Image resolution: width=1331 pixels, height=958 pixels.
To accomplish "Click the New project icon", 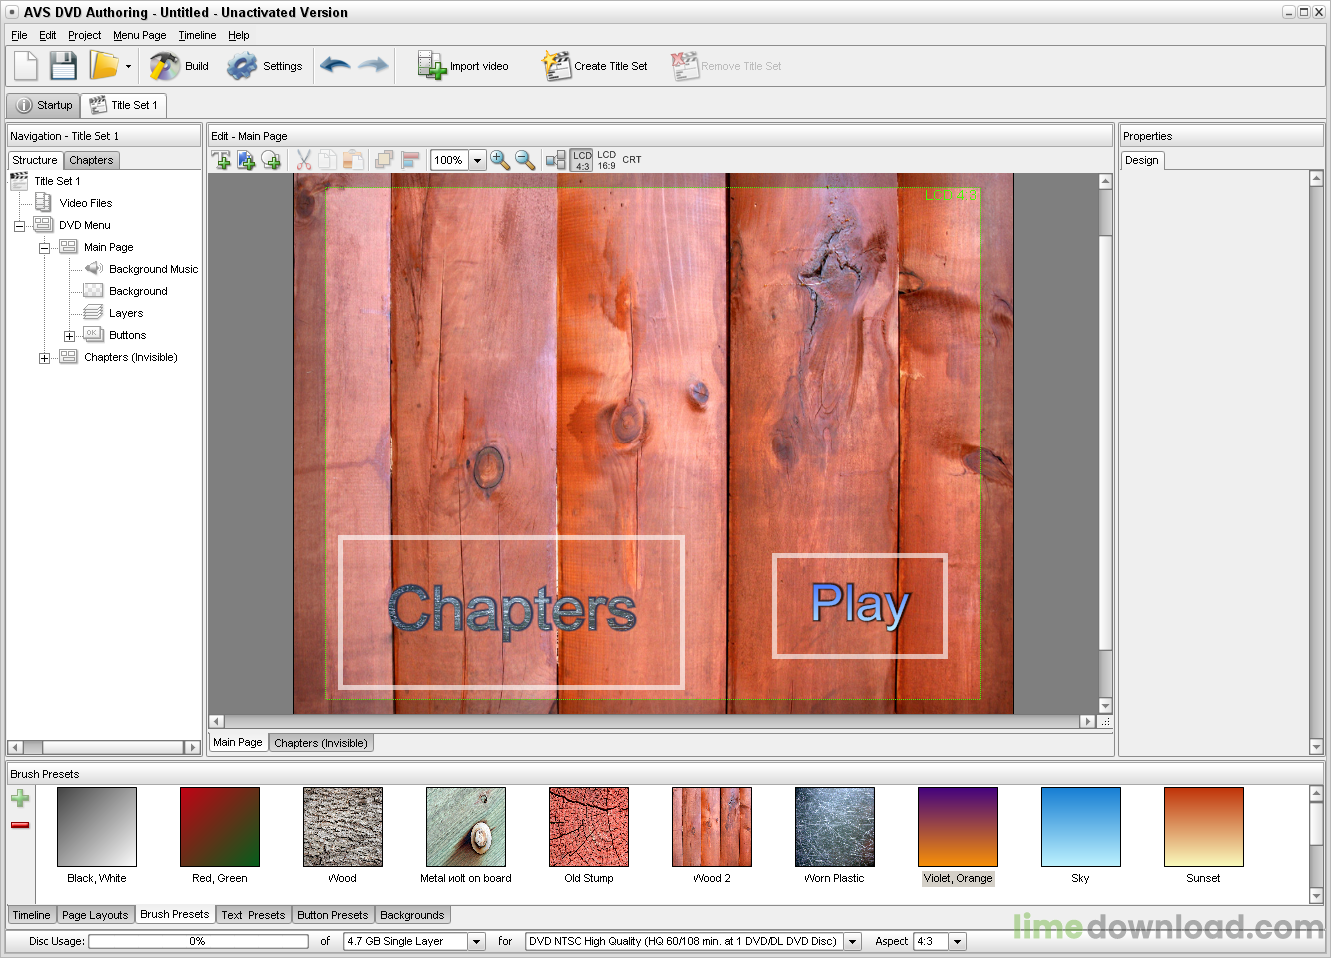I will (x=26, y=66).
